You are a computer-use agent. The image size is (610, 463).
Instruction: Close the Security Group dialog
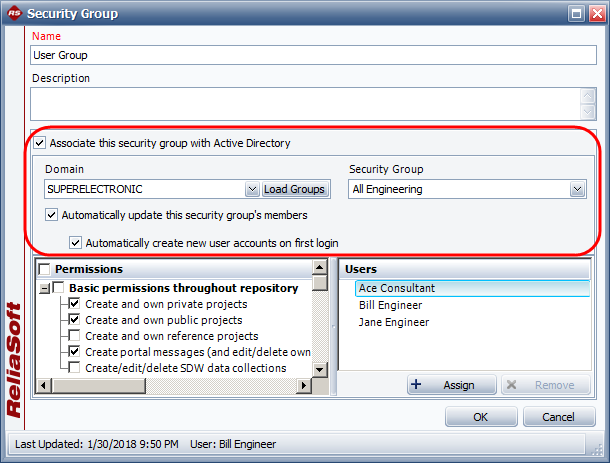tap(596, 14)
